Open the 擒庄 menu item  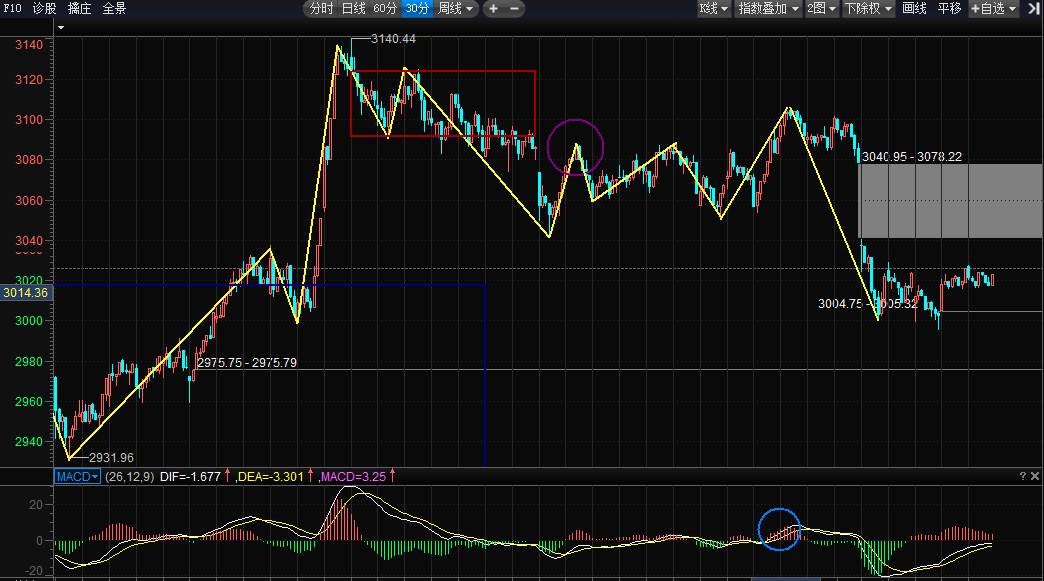[79, 9]
